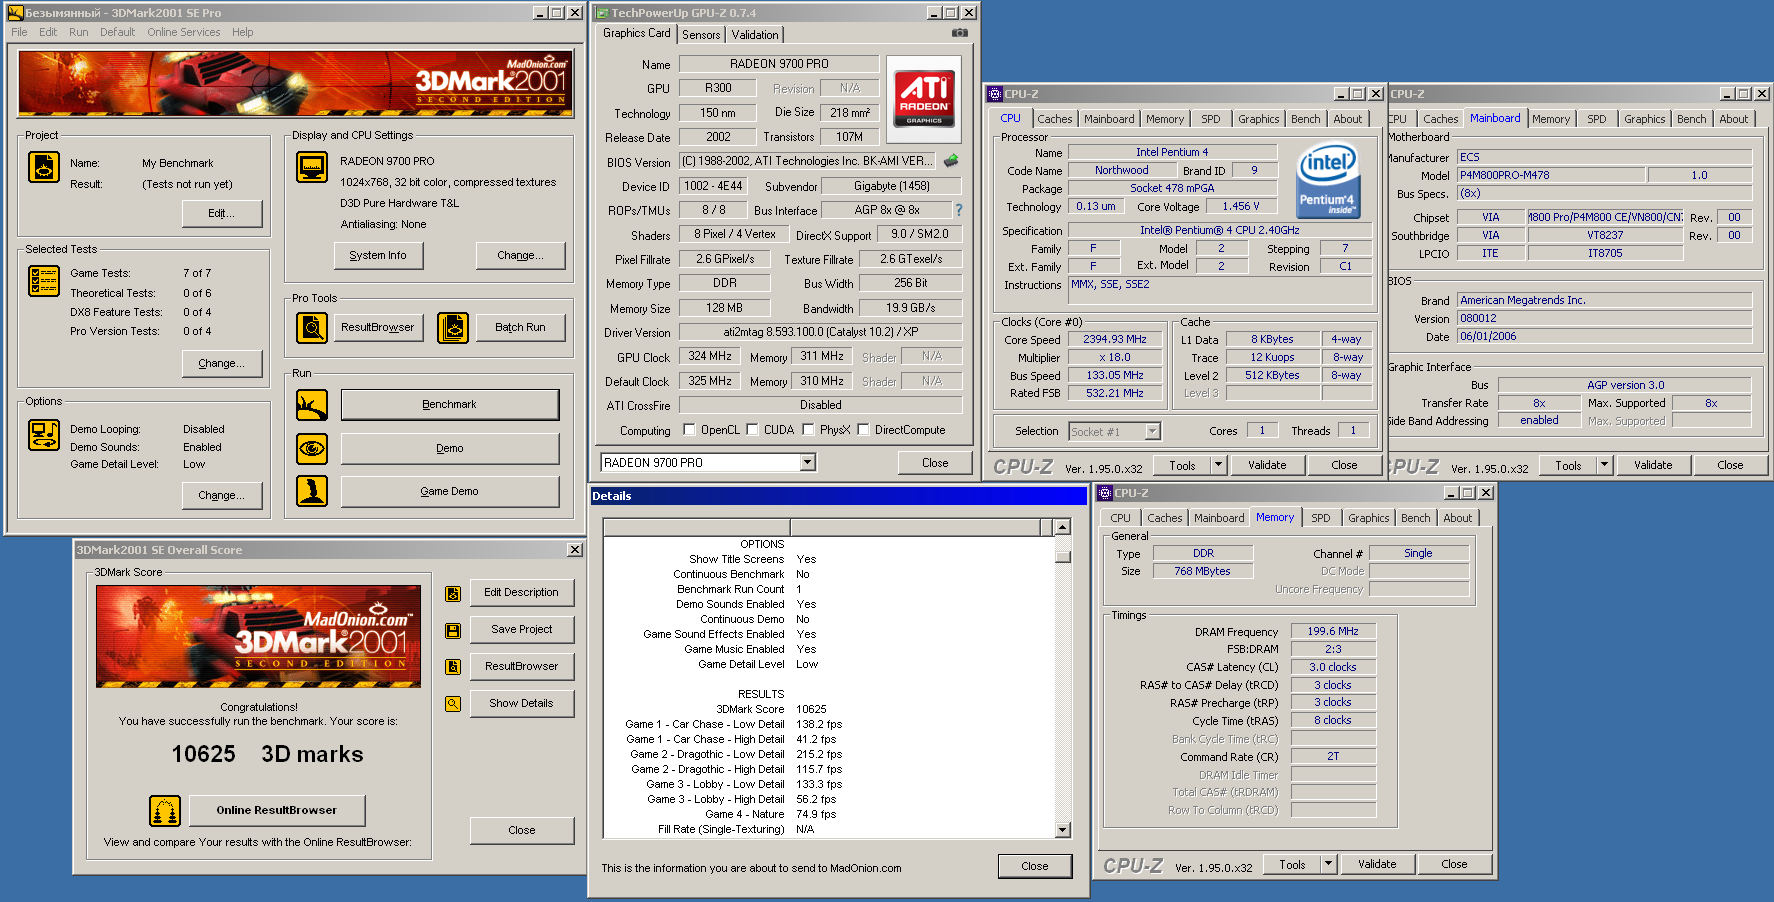Open the Caches tab in CPU-Z processor window

click(x=1054, y=119)
